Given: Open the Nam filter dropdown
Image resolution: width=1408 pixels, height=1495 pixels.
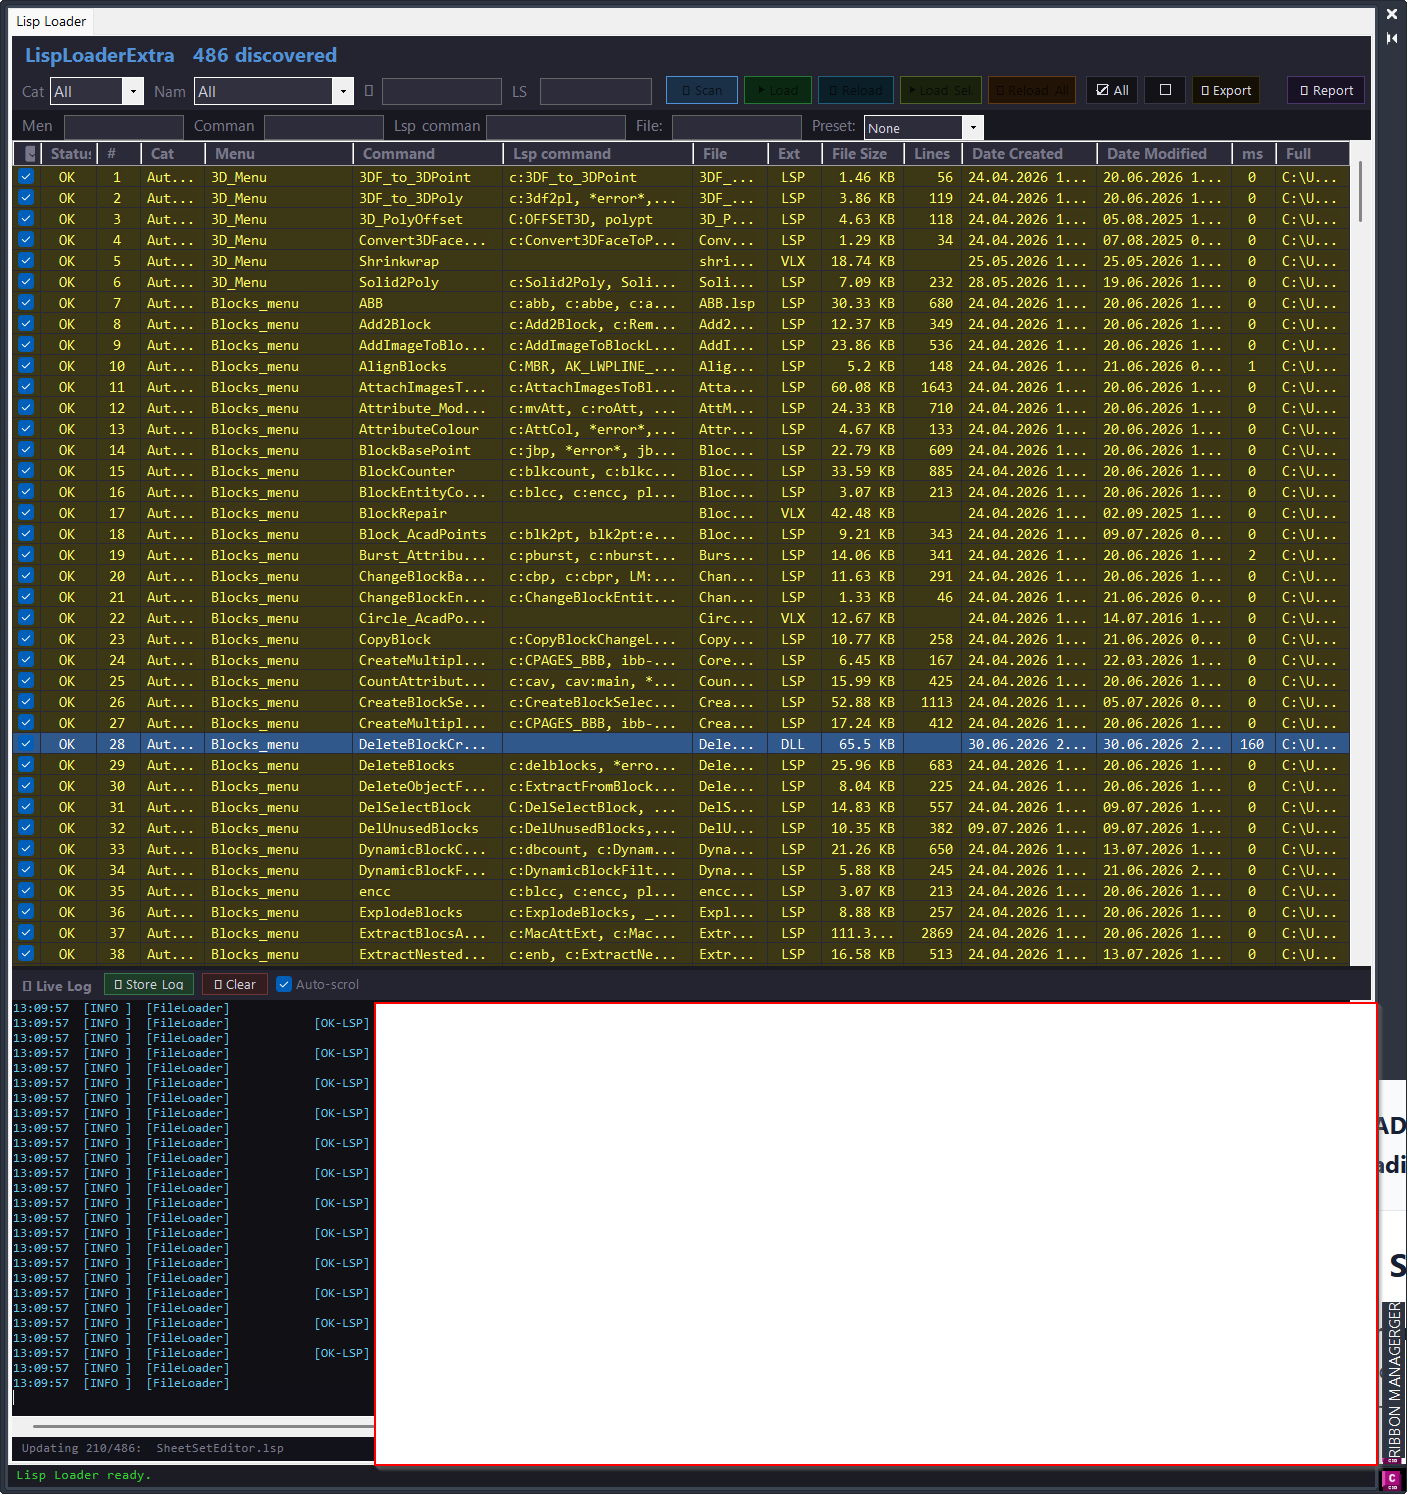Looking at the screenshot, I should tap(343, 91).
